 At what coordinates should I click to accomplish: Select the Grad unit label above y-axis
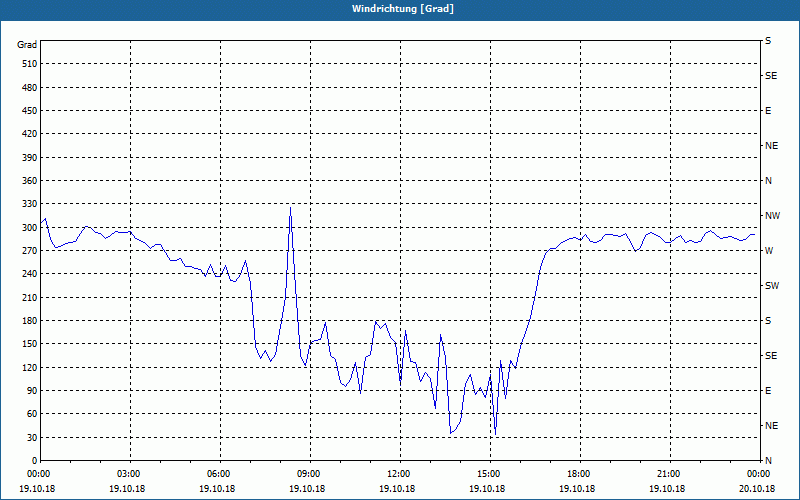27,45
